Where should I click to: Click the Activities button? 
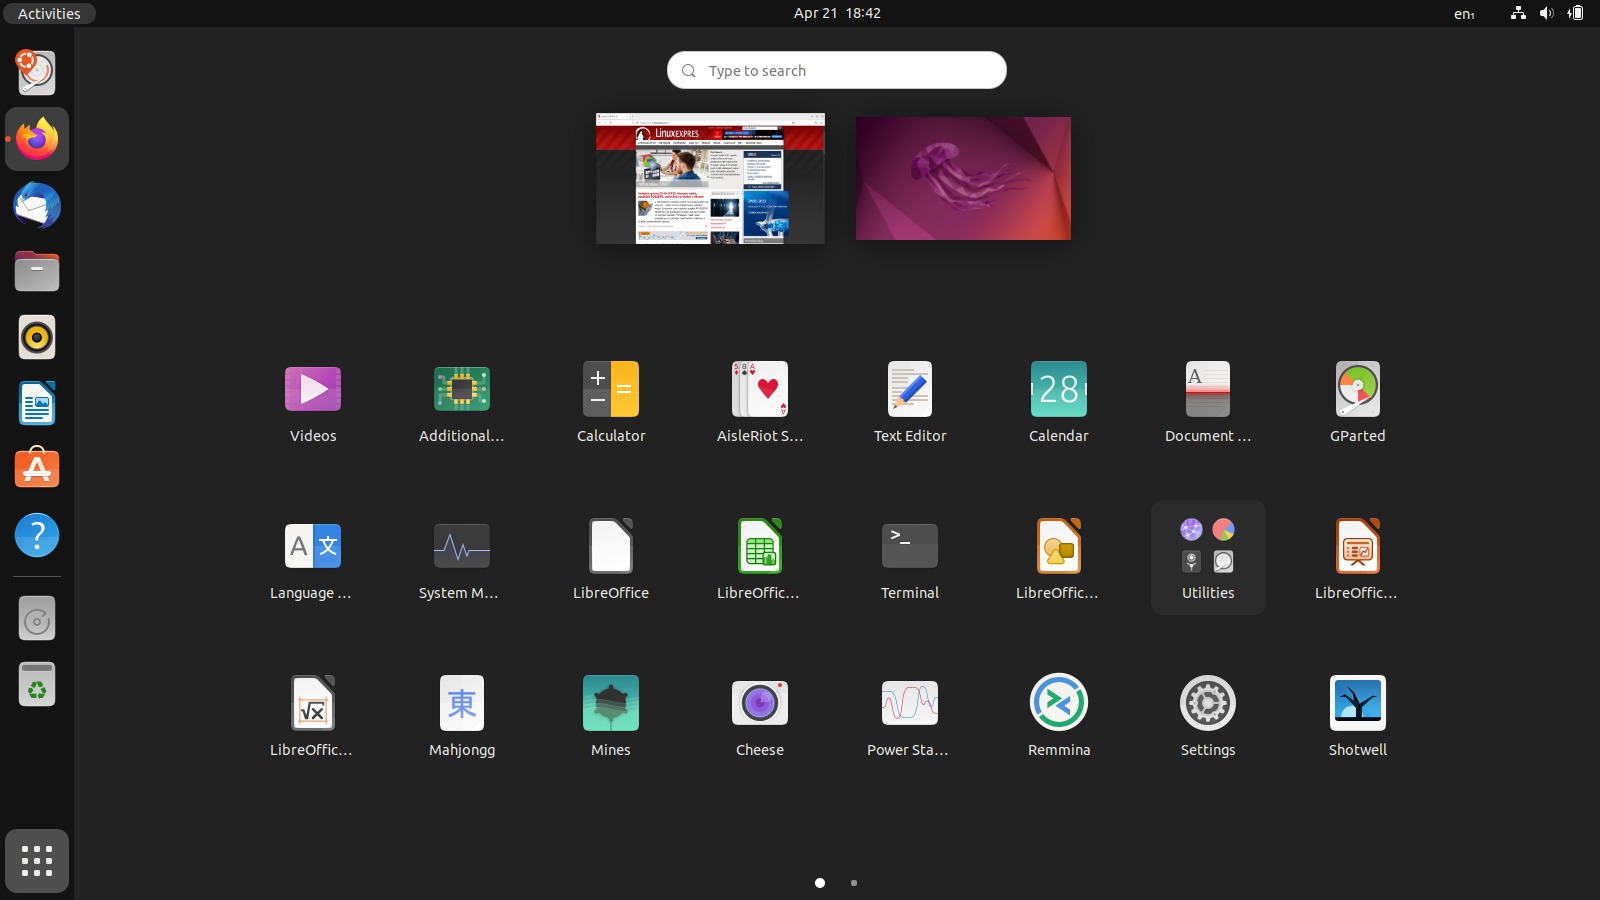49,13
